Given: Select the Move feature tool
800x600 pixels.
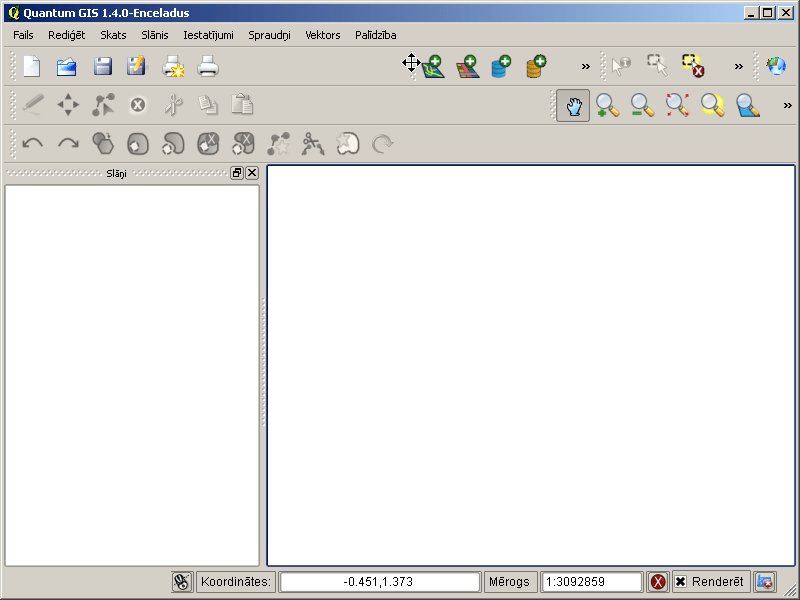Looking at the screenshot, I should [68, 105].
